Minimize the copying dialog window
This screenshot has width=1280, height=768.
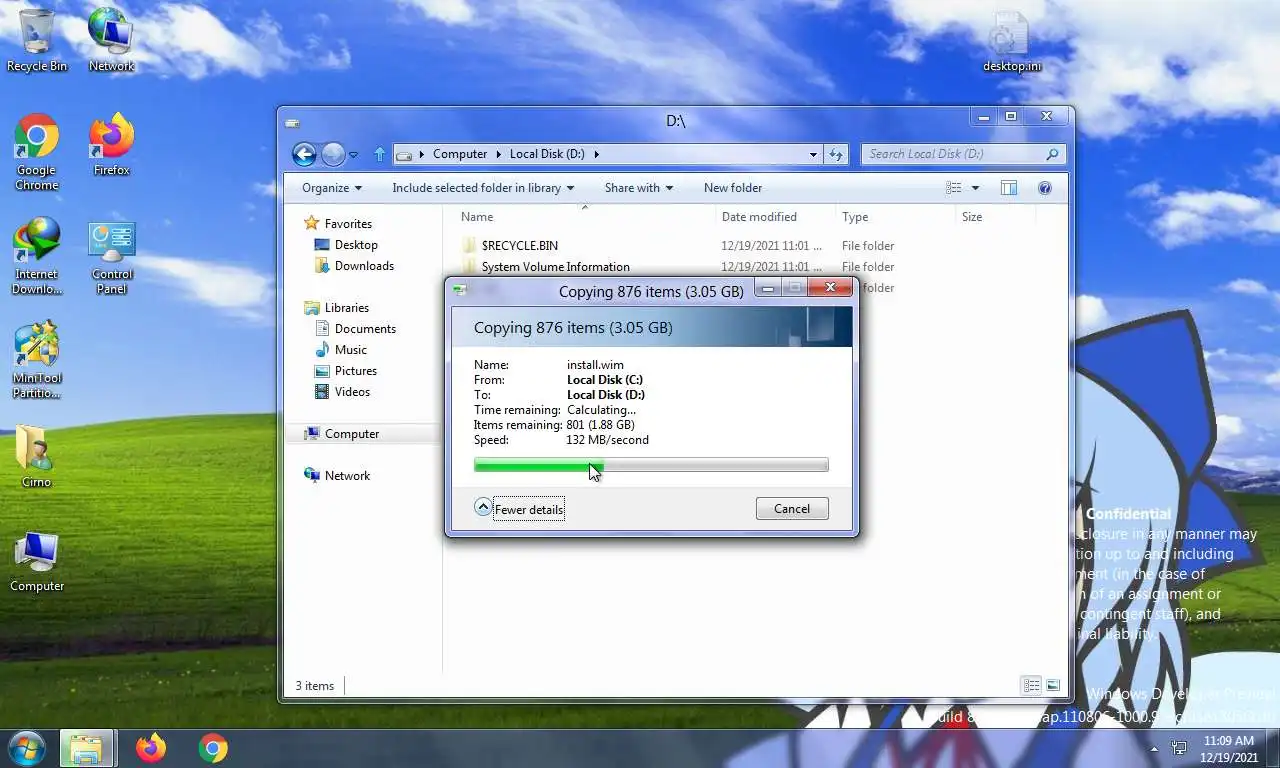click(768, 289)
